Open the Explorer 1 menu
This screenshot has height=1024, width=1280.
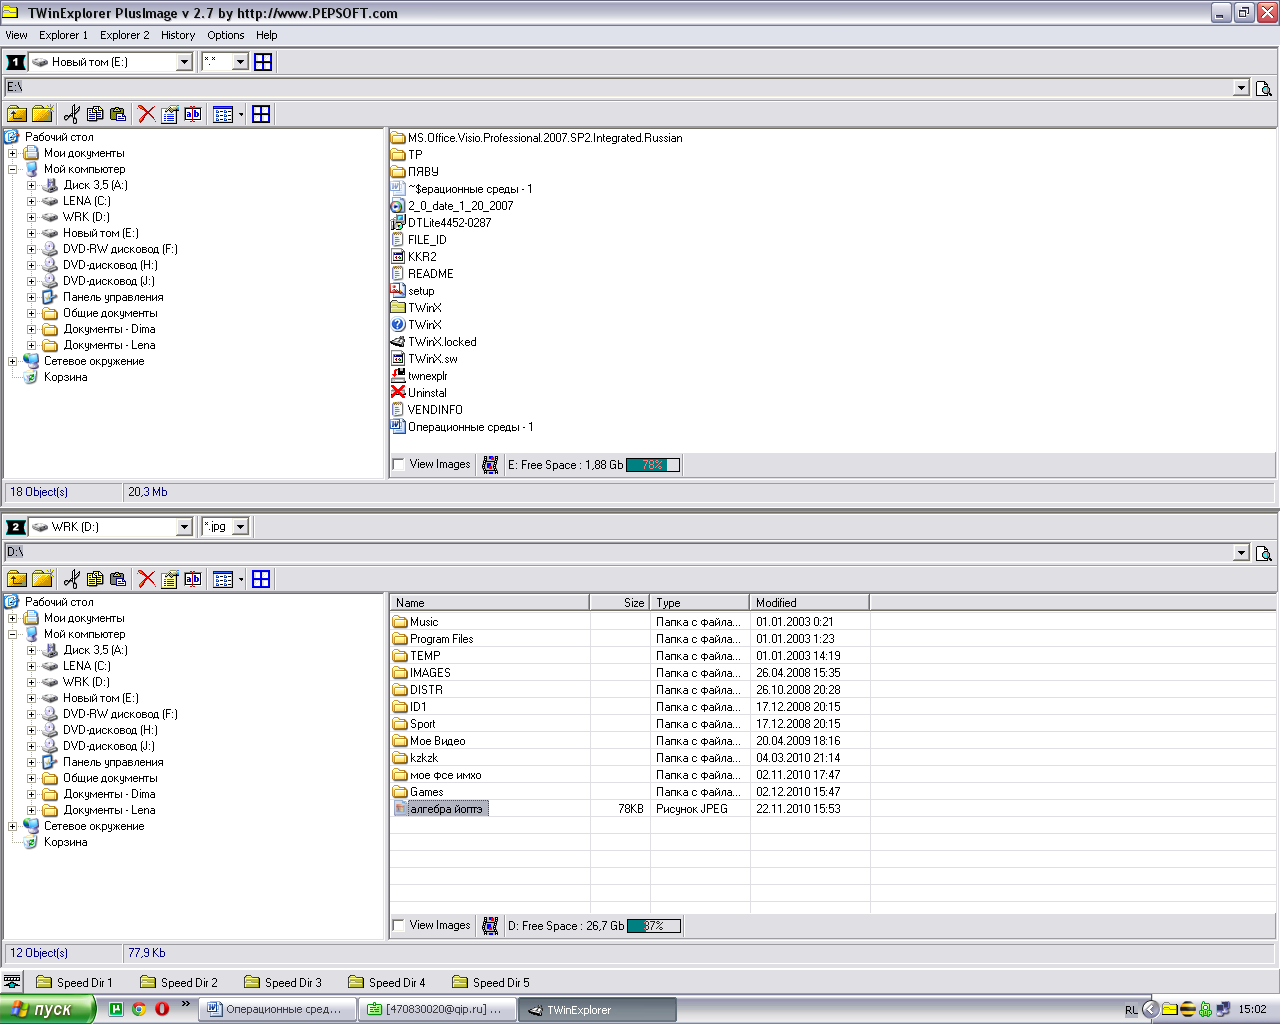pyautogui.click(x=63, y=35)
